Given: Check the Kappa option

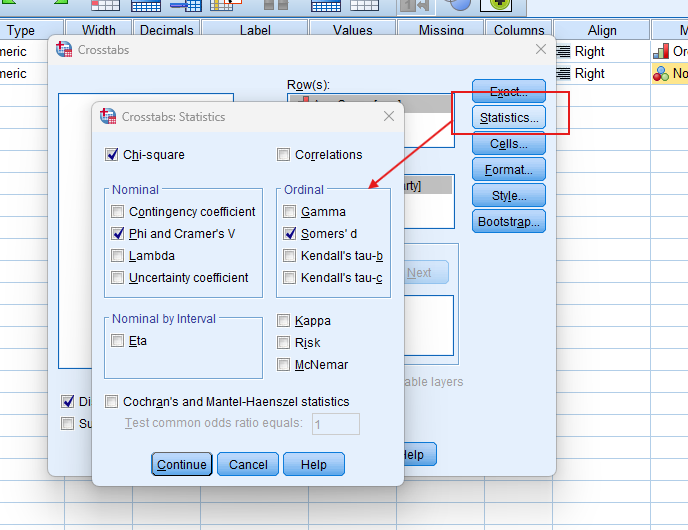Looking at the screenshot, I should [x=284, y=321].
